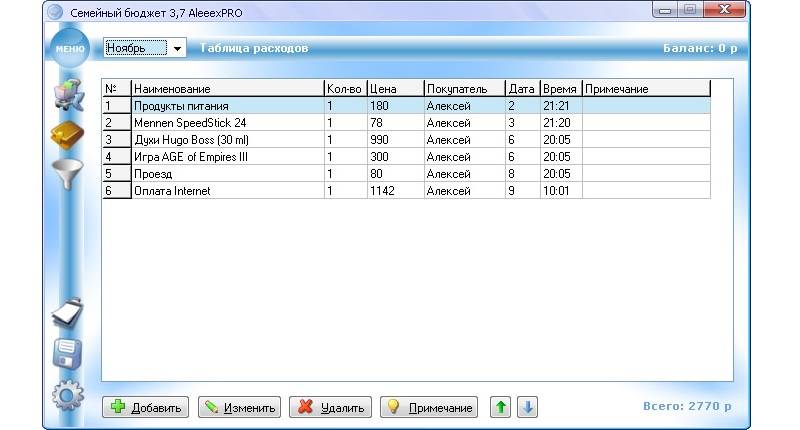The image size is (800, 430).
Task: Open the round МЕНЮ button
Action: [x=69, y=48]
